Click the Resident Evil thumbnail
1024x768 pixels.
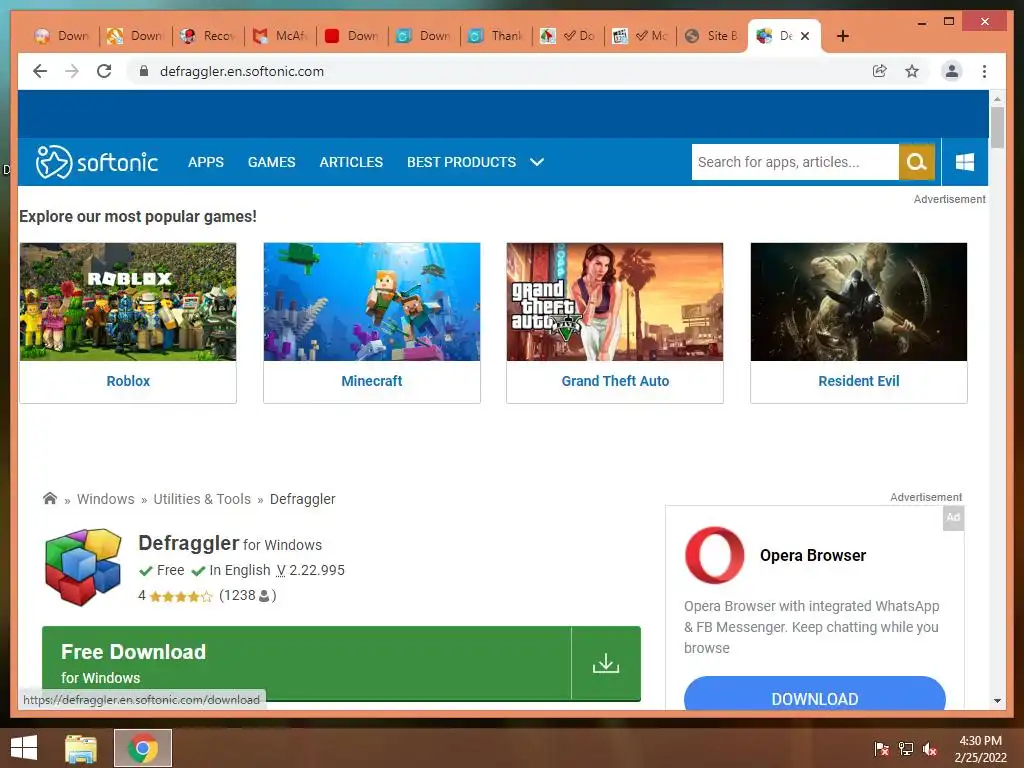pos(859,302)
